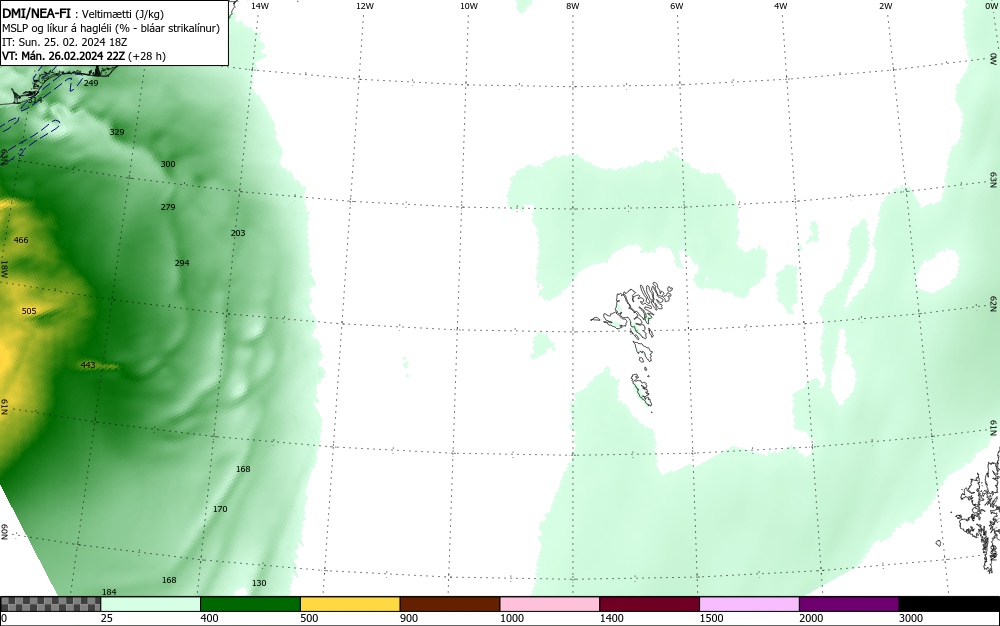Click the '18W' longitude label
1000x626 pixels.
click(4, 268)
